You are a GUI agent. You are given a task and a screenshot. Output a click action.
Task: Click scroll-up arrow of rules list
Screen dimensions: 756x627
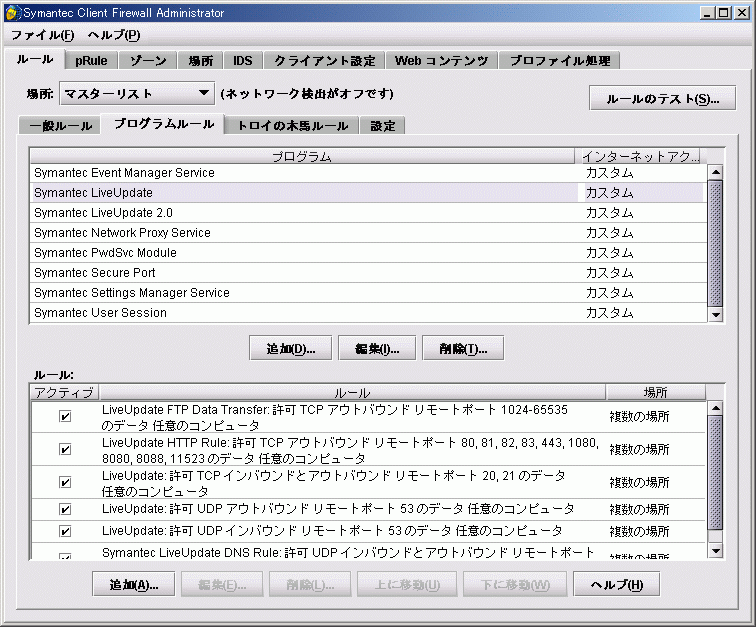pyautogui.click(x=716, y=409)
